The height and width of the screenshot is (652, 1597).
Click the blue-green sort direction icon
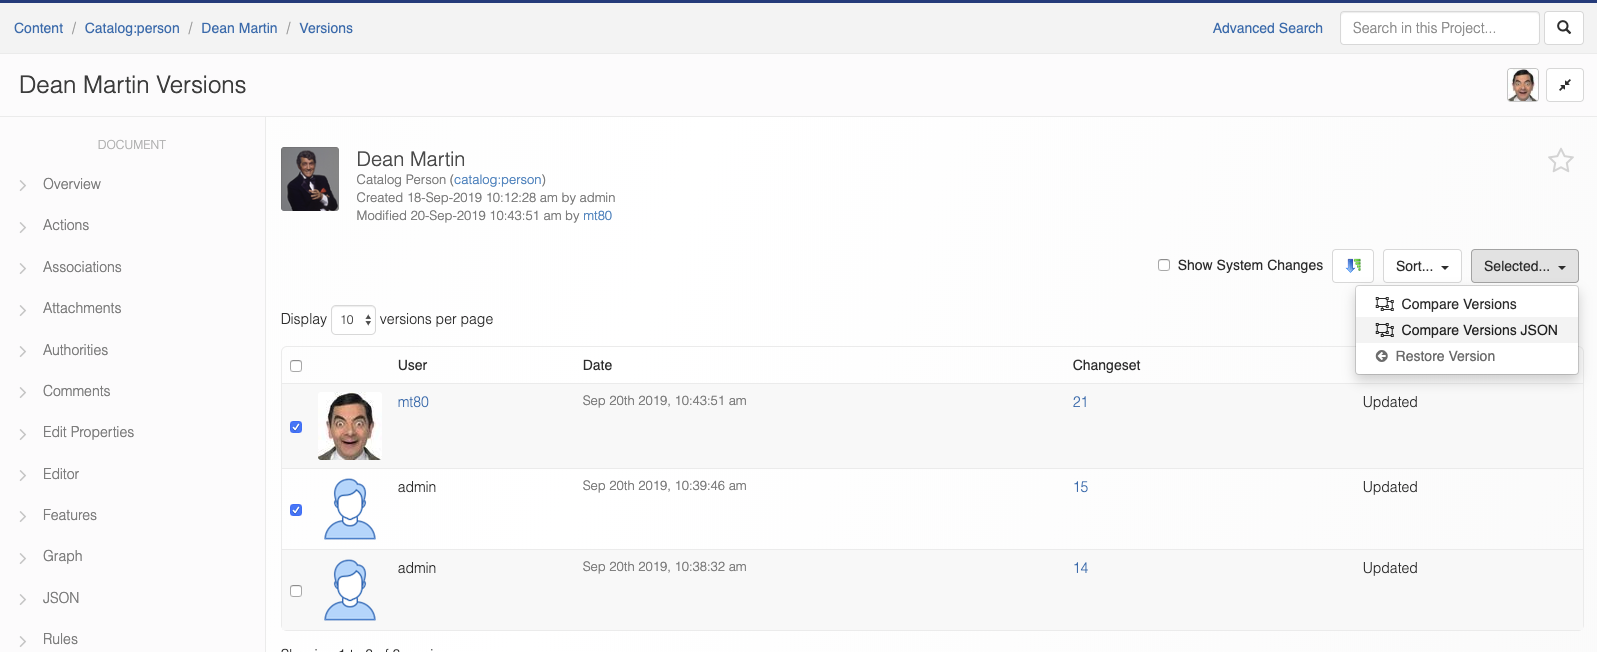click(x=1353, y=266)
